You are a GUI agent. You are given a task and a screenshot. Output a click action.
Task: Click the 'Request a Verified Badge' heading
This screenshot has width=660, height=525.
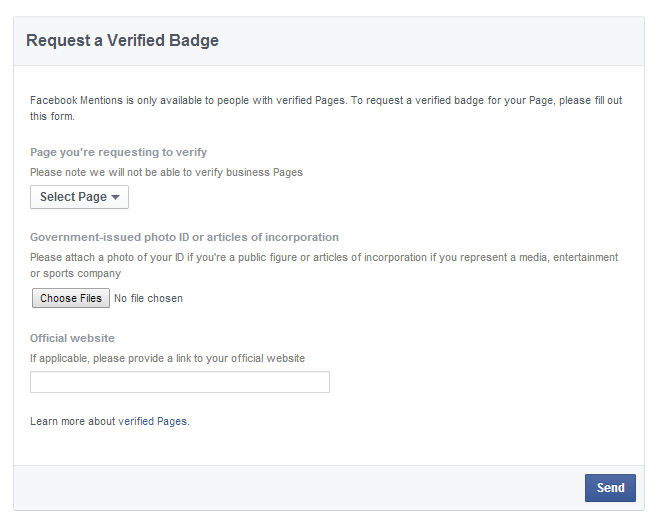tap(122, 40)
